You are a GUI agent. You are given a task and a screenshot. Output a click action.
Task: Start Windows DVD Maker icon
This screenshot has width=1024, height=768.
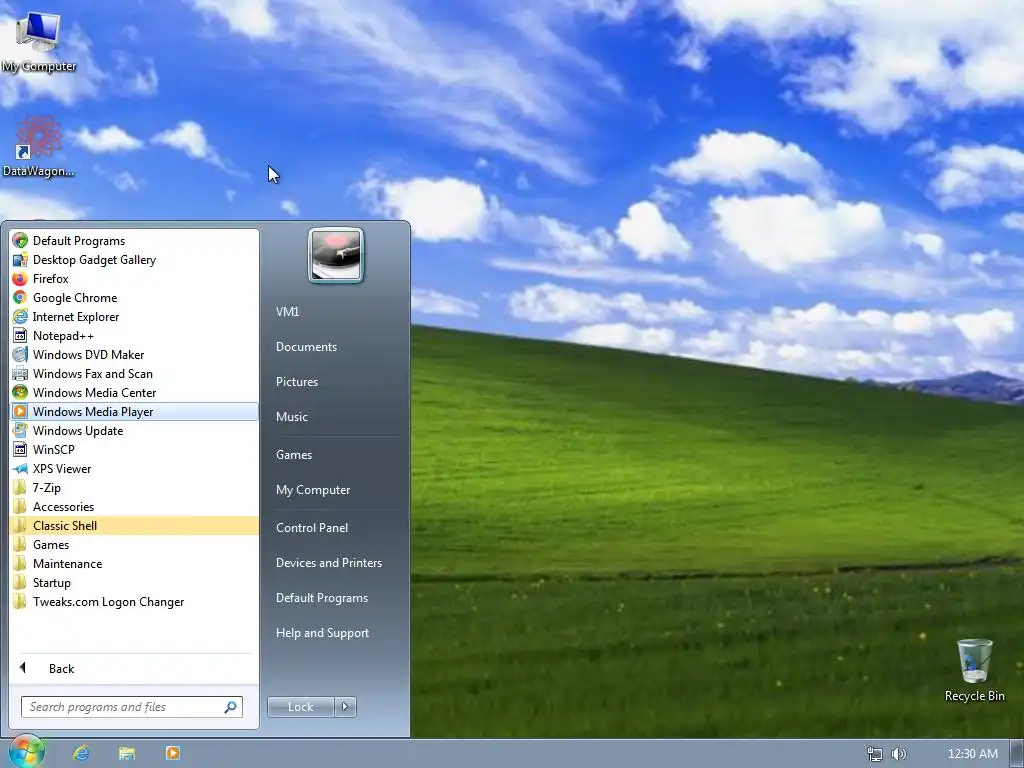pyautogui.click(x=20, y=355)
